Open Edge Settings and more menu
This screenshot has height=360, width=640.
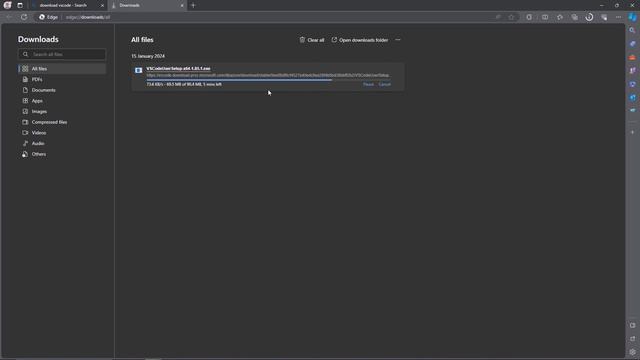click(619, 17)
